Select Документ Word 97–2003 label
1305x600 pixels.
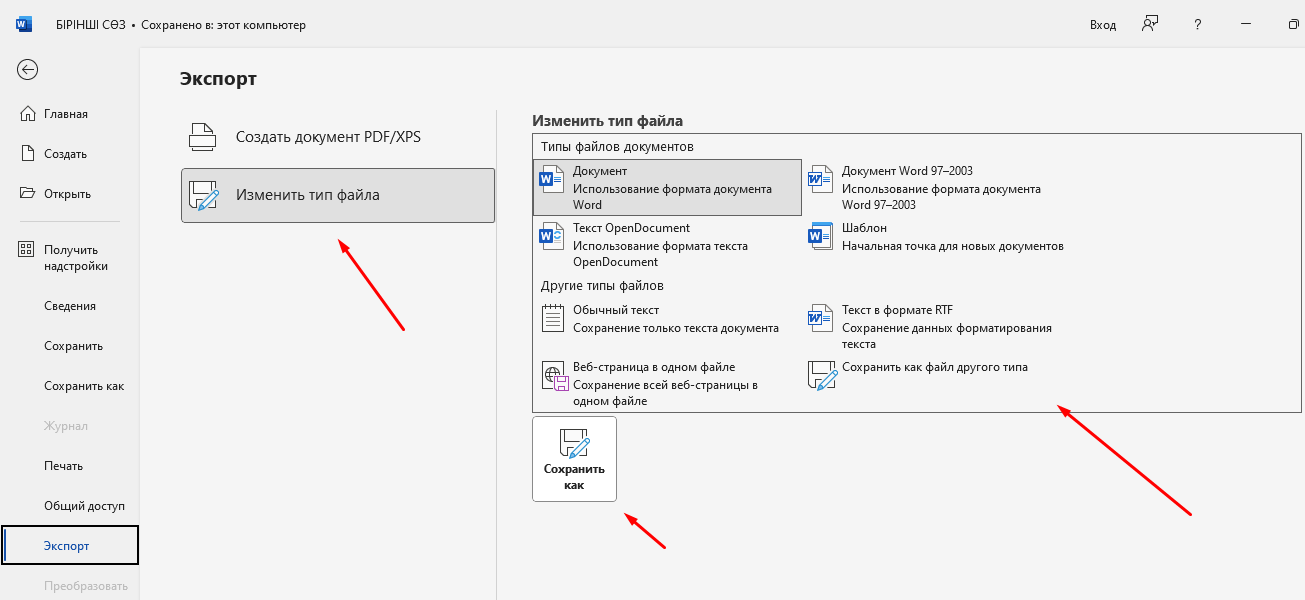tap(907, 171)
